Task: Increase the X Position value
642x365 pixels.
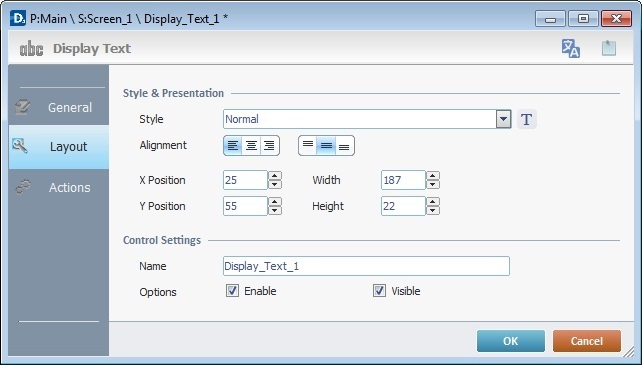Action: (275, 176)
